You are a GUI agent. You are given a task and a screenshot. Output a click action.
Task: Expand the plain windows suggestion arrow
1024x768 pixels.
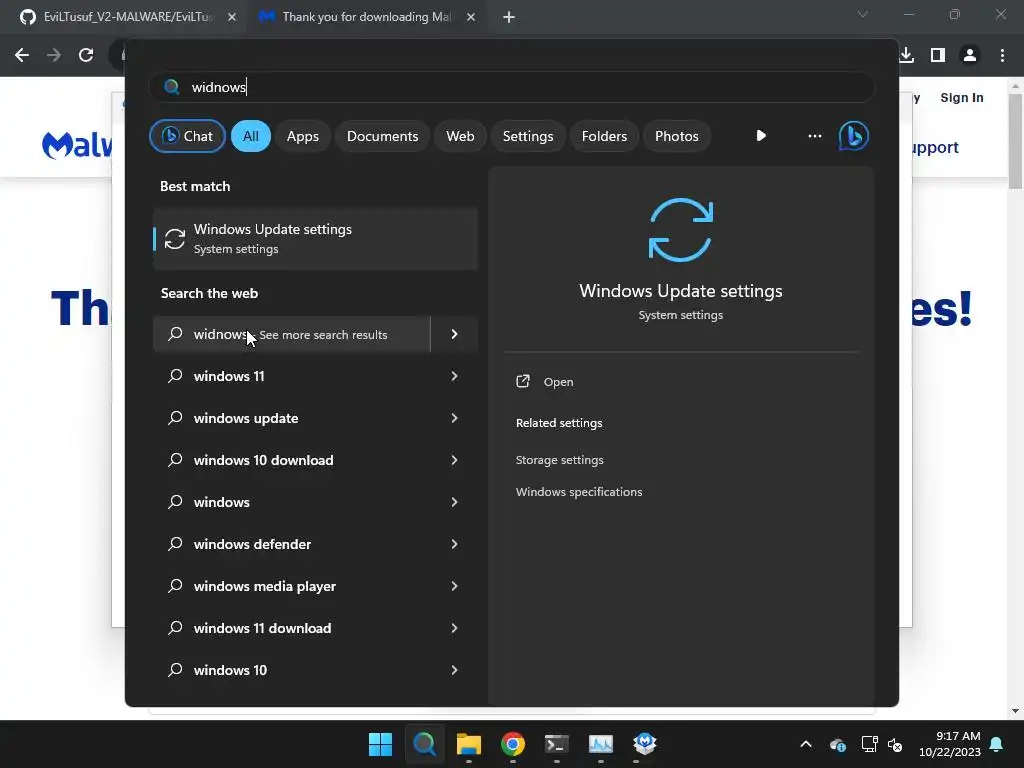pyautogui.click(x=455, y=502)
